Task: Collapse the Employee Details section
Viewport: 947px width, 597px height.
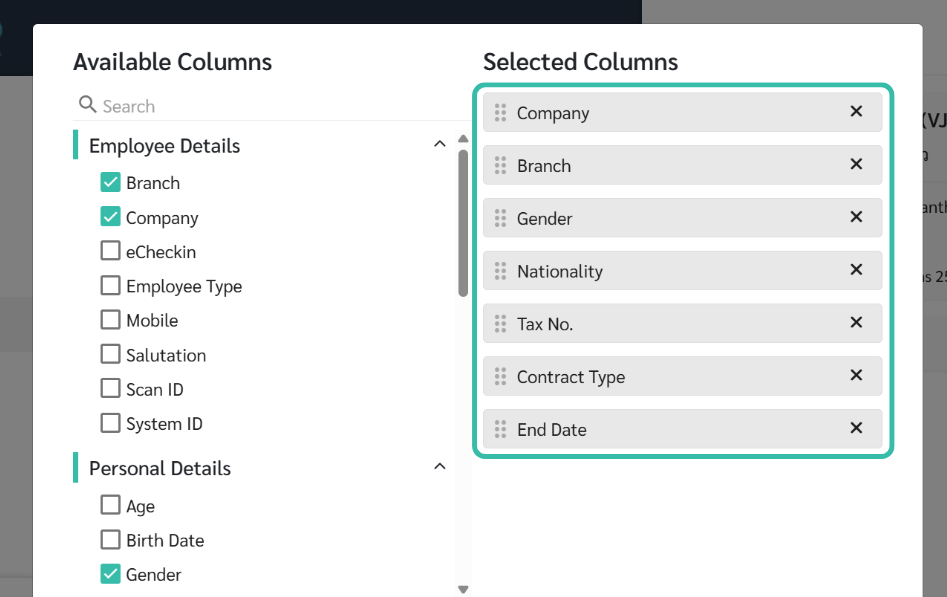Action: click(440, 144)
